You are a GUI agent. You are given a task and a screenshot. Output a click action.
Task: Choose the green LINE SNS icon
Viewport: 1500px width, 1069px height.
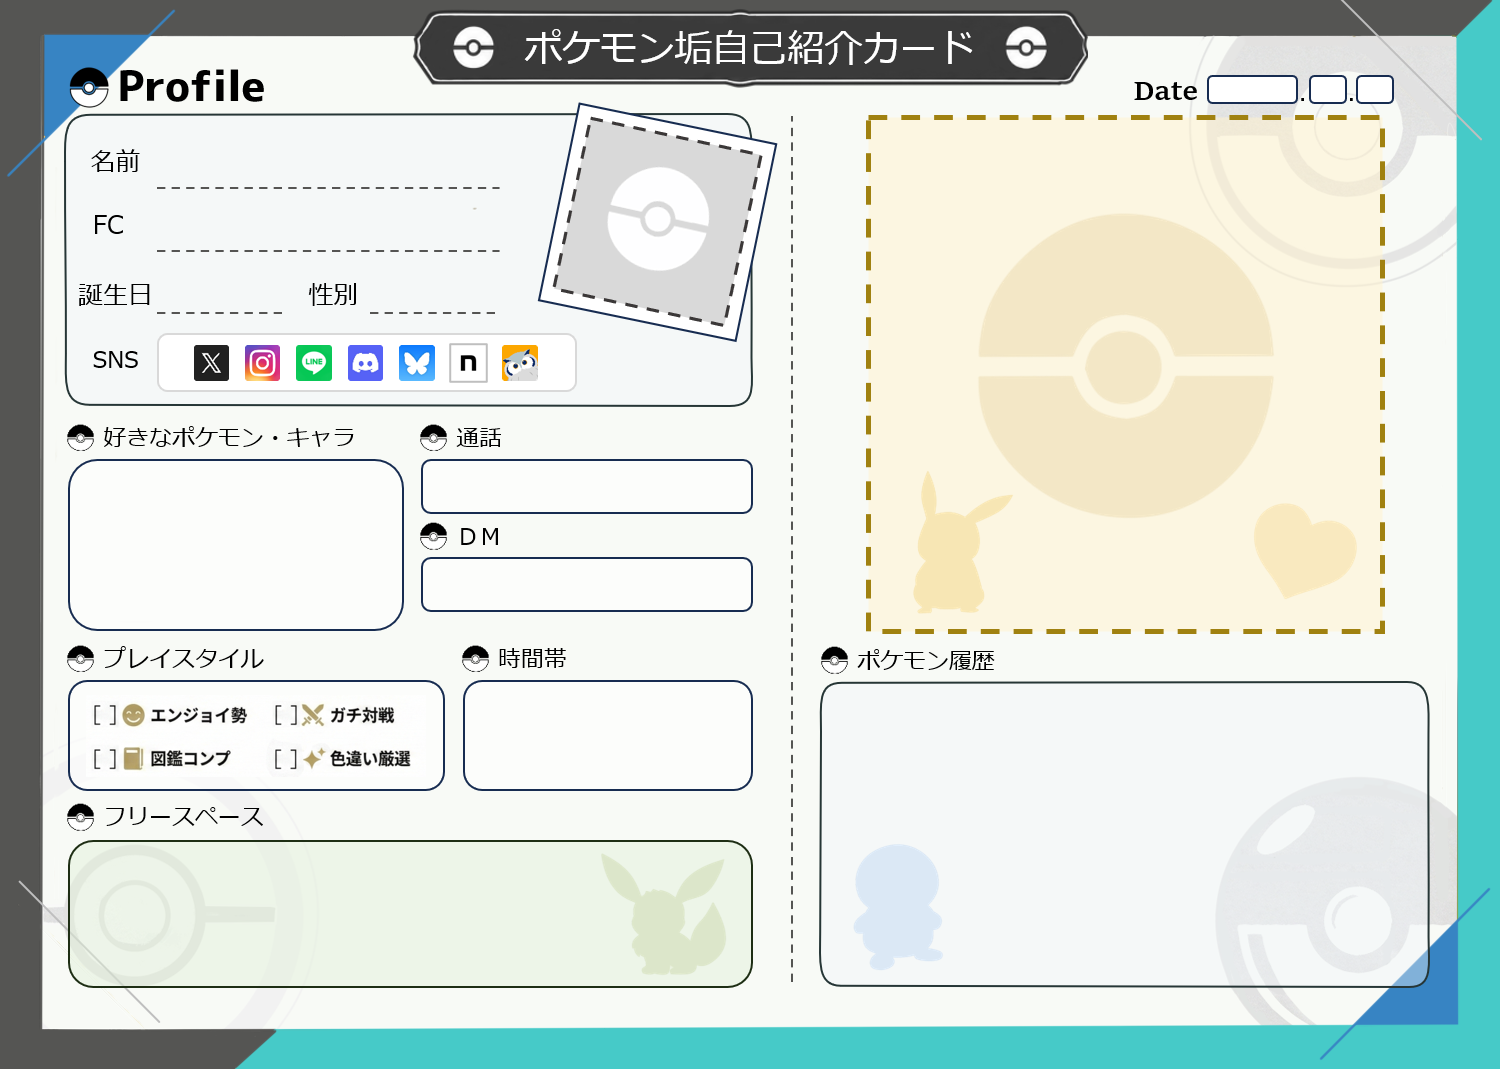point(314,363)
